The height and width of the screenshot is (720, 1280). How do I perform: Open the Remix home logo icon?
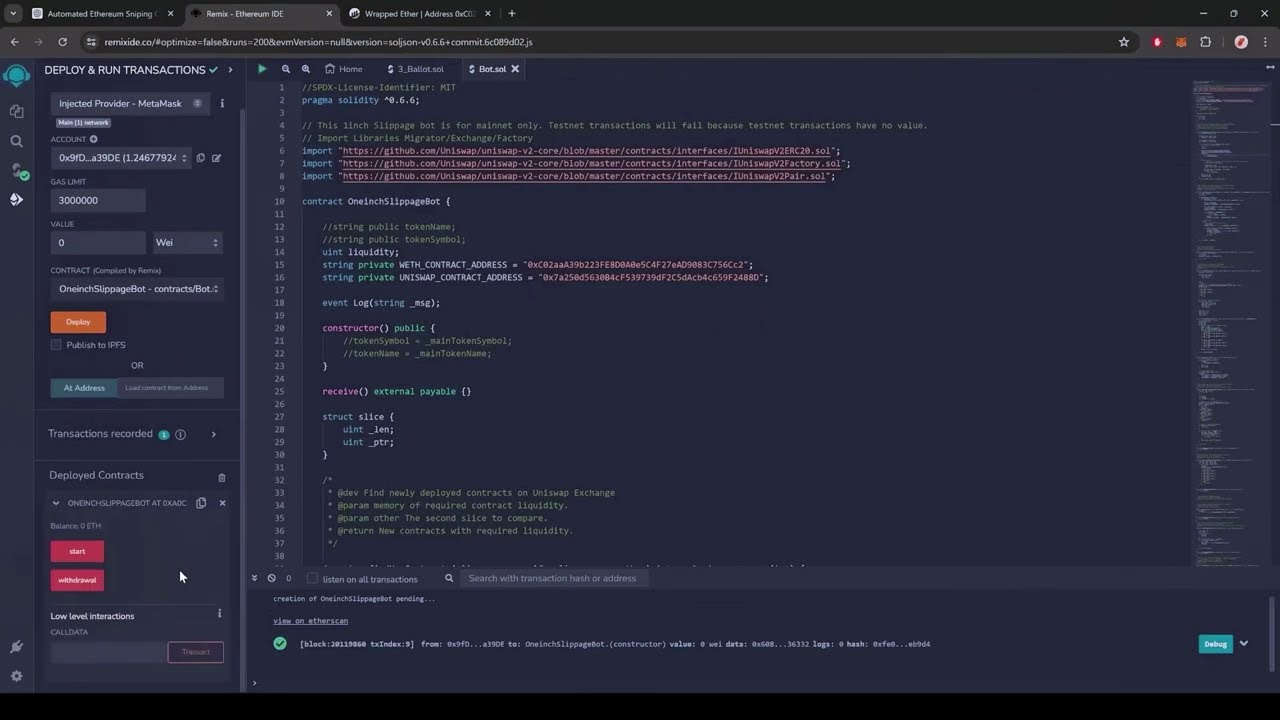(x=16, y=76)
